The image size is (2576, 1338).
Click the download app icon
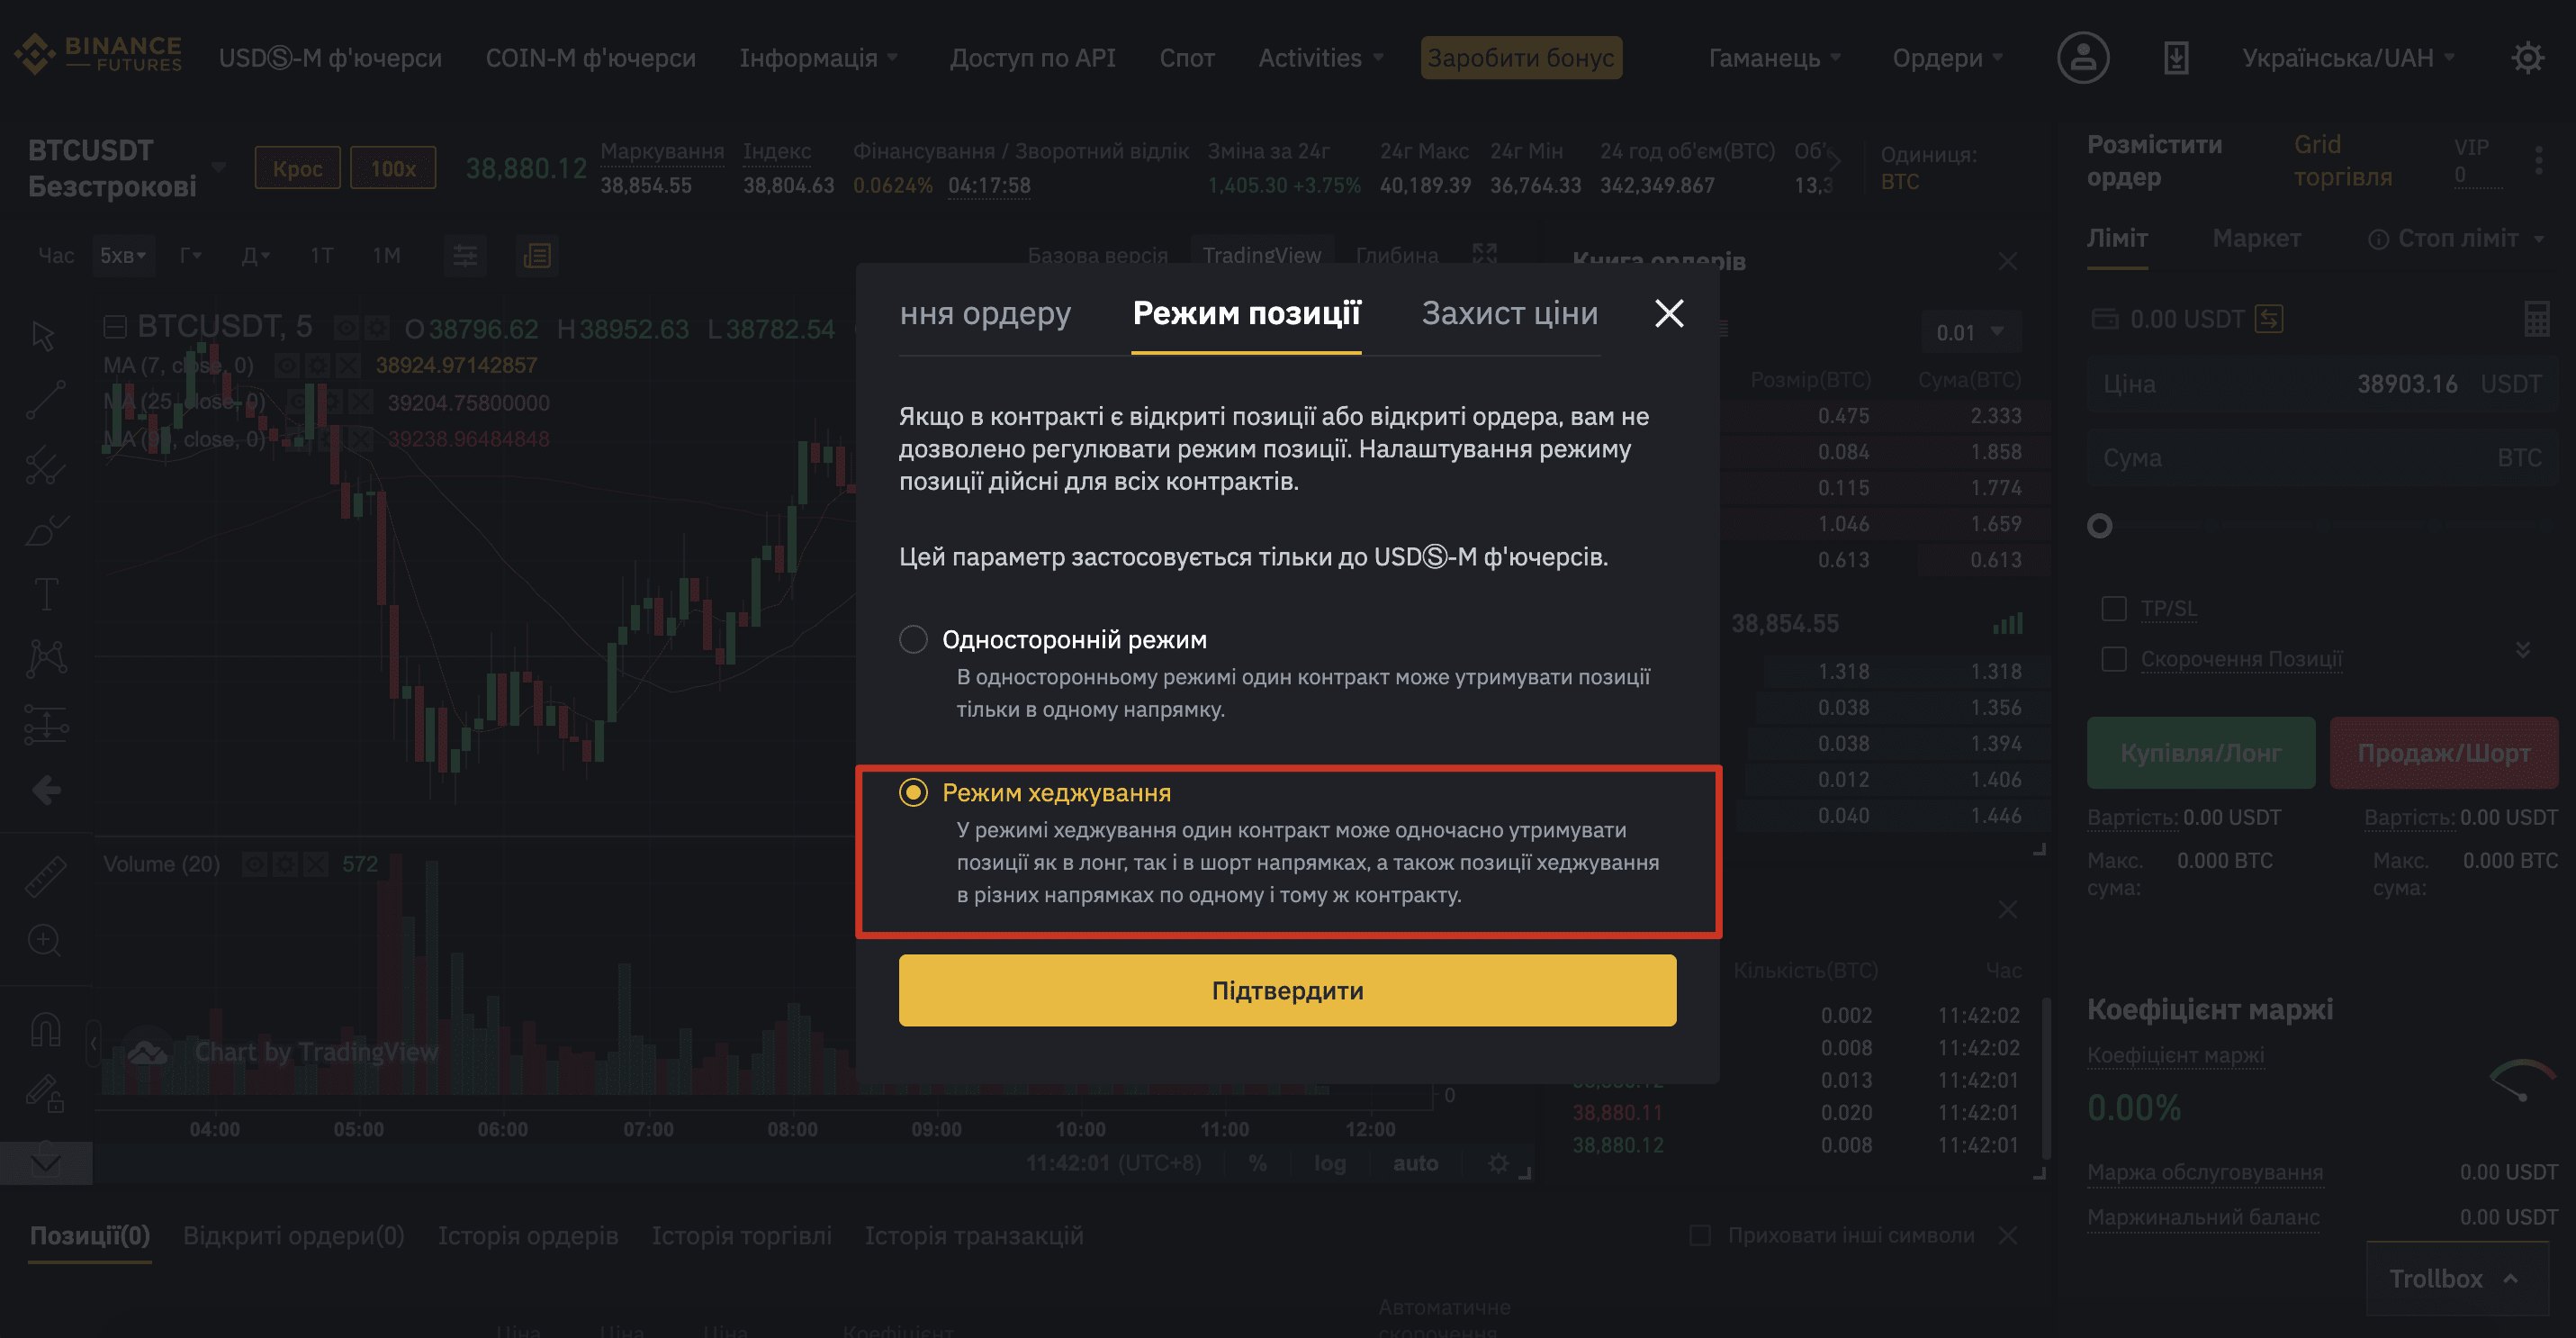(2176, 58)
